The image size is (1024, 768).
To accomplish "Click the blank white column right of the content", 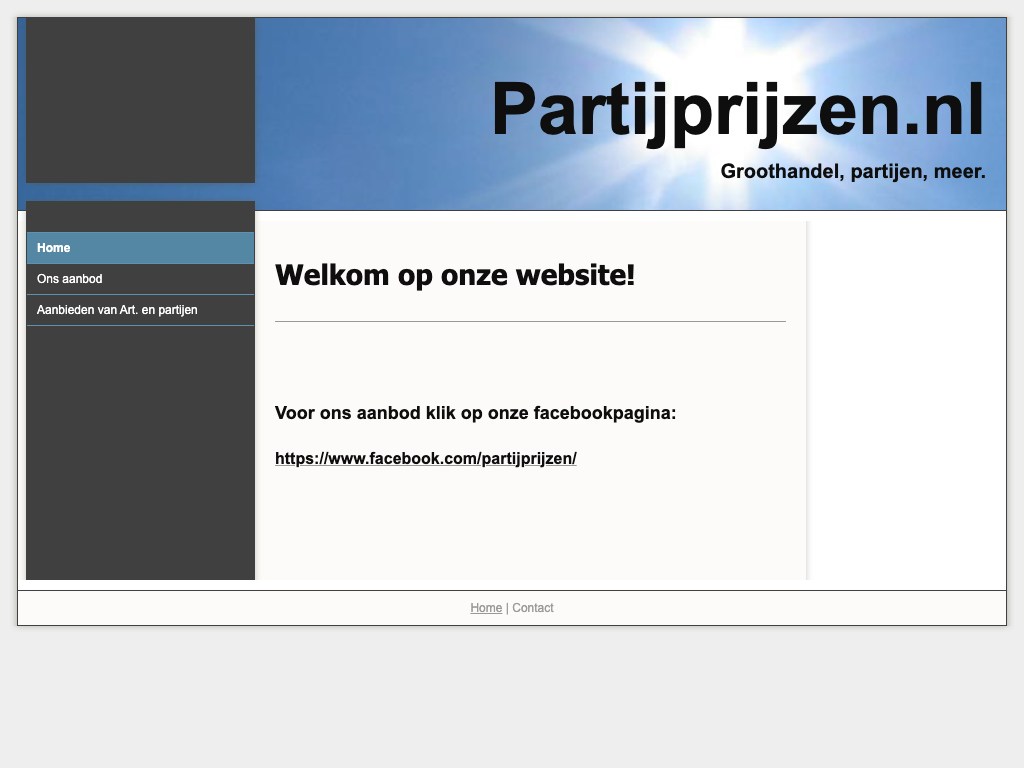I will [905, 400].
